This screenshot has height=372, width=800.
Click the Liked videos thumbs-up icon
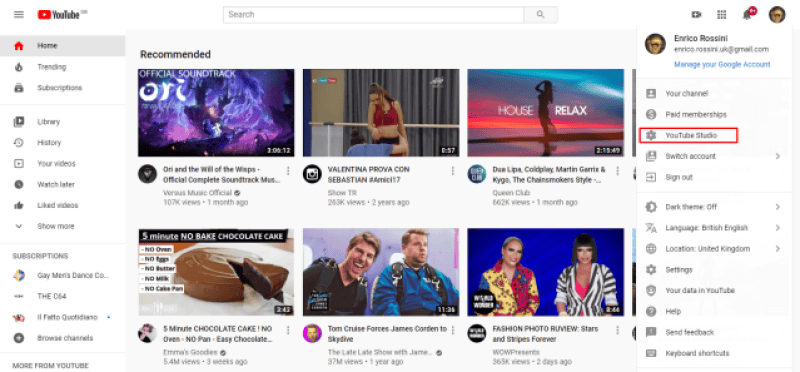pos(19,206)
